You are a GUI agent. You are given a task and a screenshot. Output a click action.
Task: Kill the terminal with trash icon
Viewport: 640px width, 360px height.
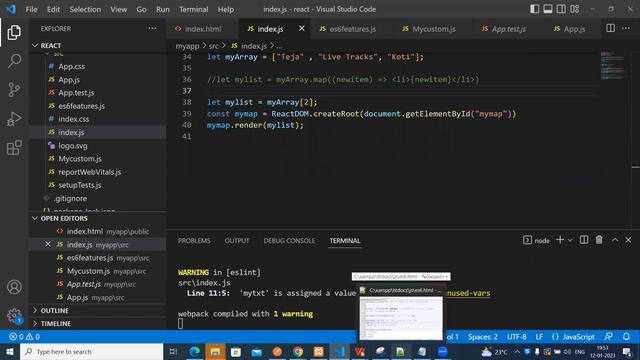[x=599, y=240]
